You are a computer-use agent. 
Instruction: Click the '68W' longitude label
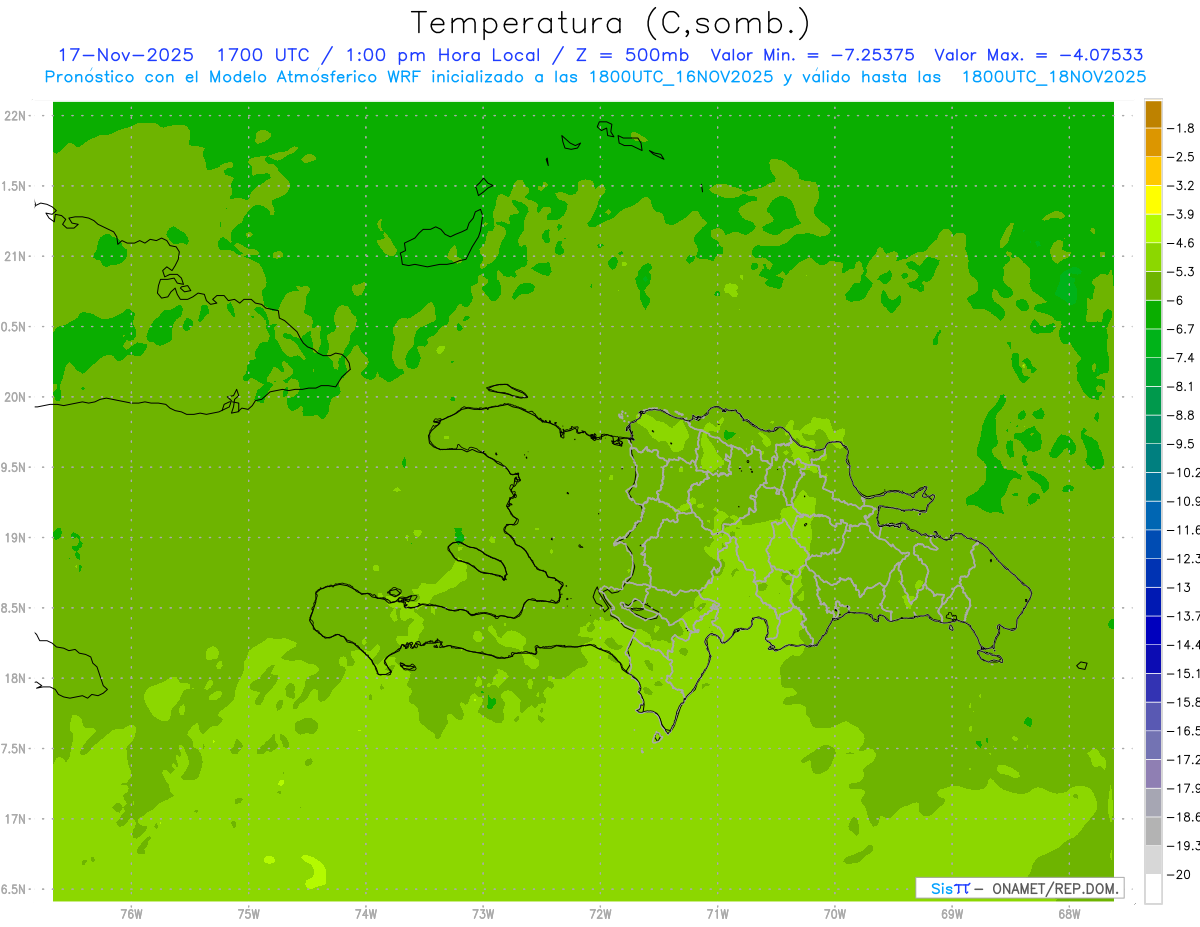(x=1069, y=914)
